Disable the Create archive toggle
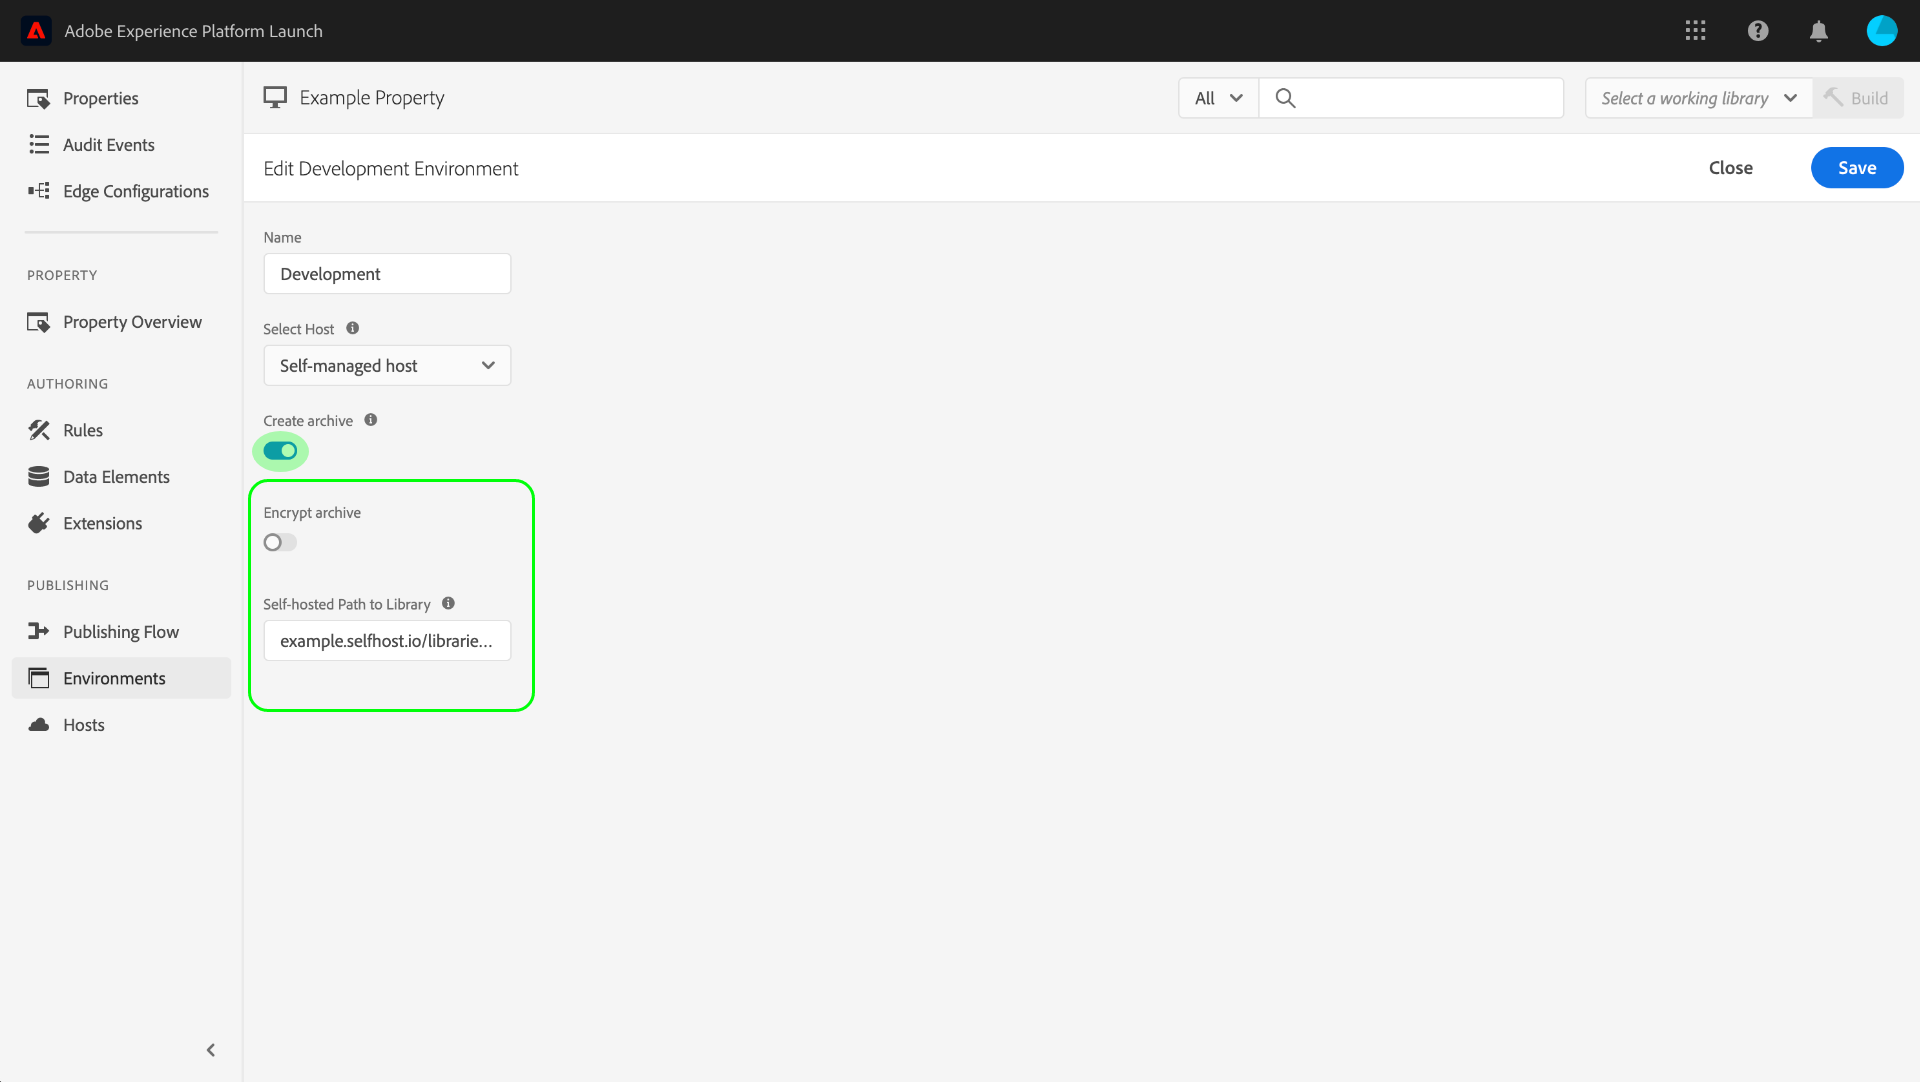Screen dimensions: 1920x1082 click(280, 451)
